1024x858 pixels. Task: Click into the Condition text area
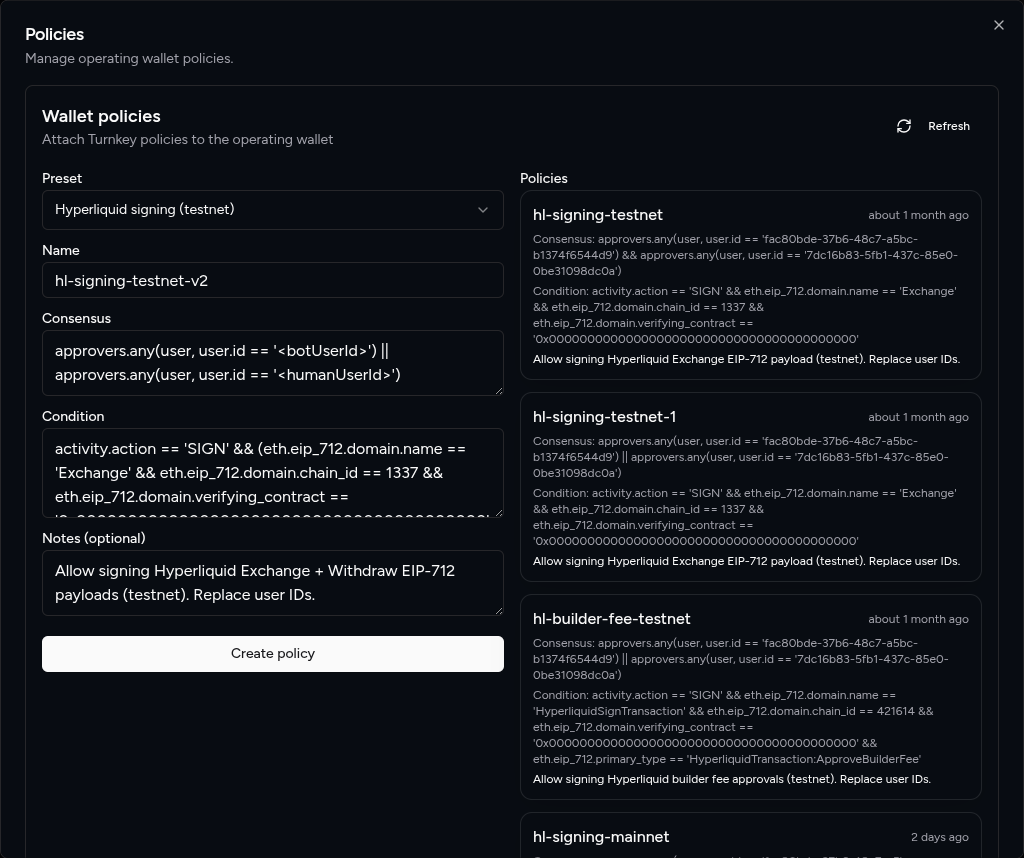pos(272,472)
